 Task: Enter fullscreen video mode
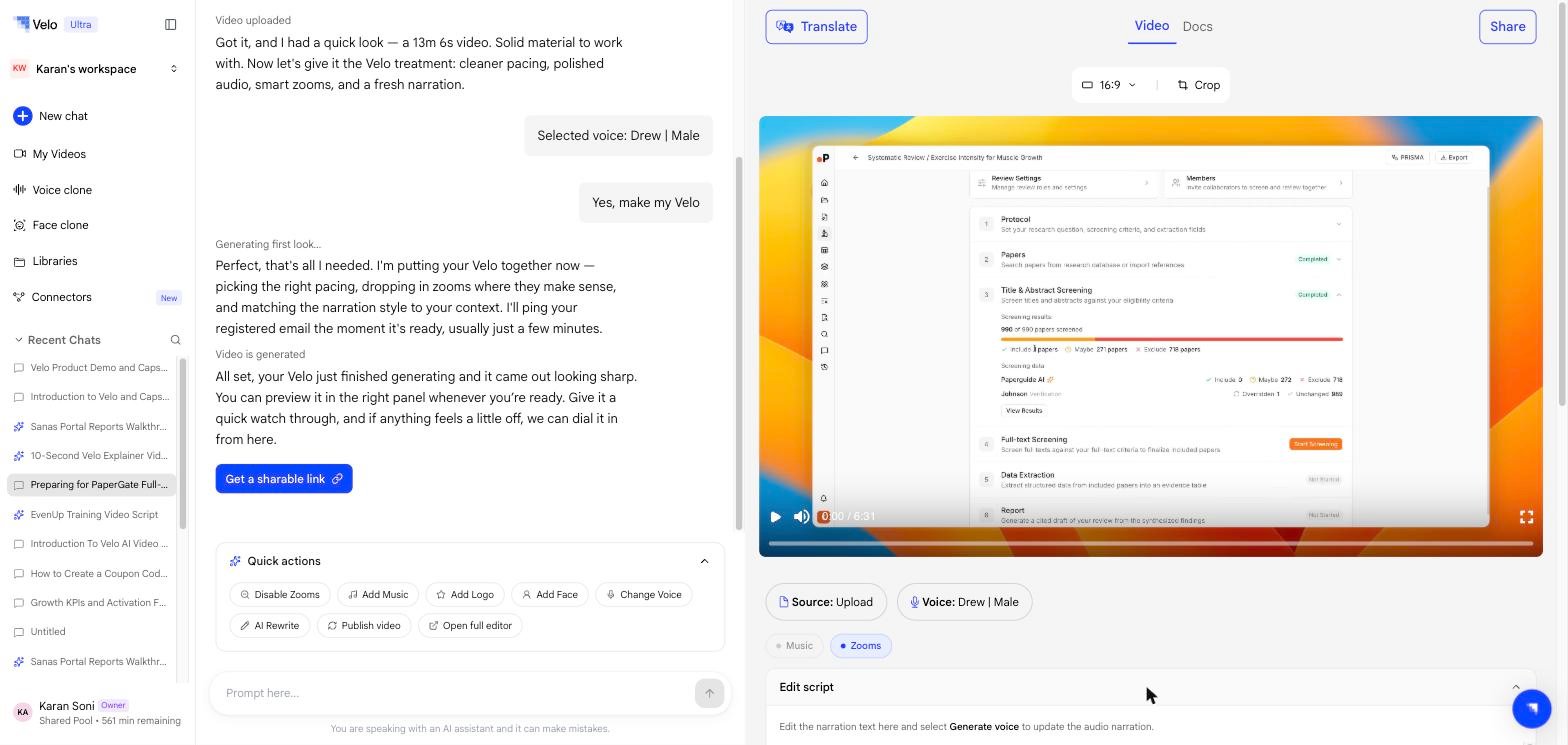coord(1526,517)
